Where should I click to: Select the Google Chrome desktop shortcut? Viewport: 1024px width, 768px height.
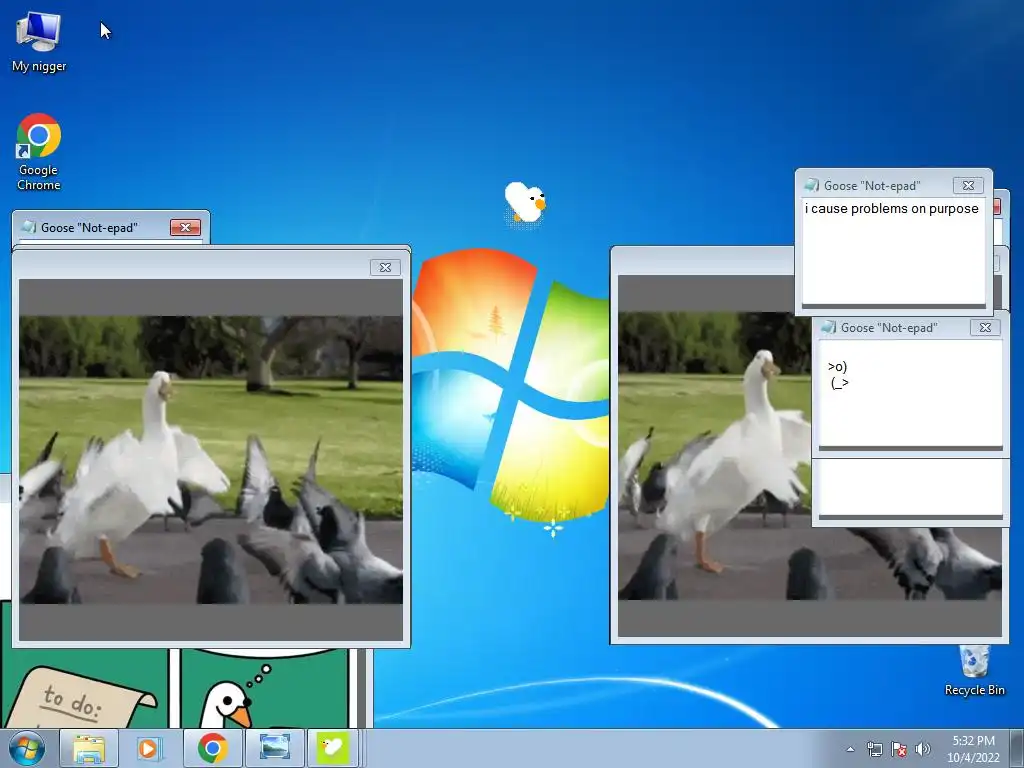39,152
